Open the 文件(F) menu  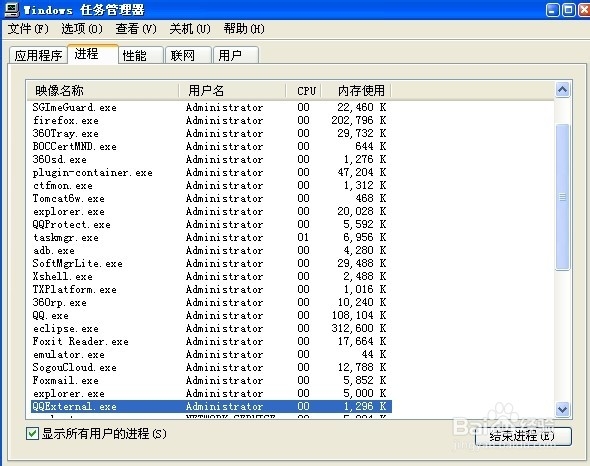click(28, 29)
